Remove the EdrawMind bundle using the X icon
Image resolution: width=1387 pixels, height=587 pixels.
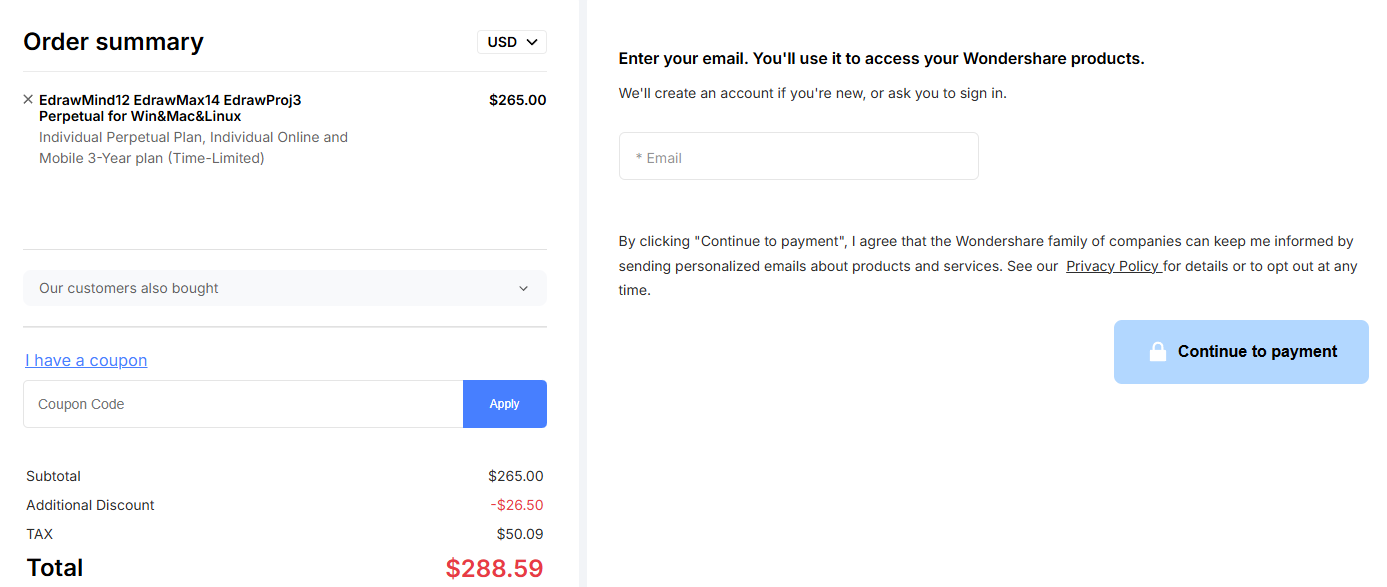(x=28, y=99)
